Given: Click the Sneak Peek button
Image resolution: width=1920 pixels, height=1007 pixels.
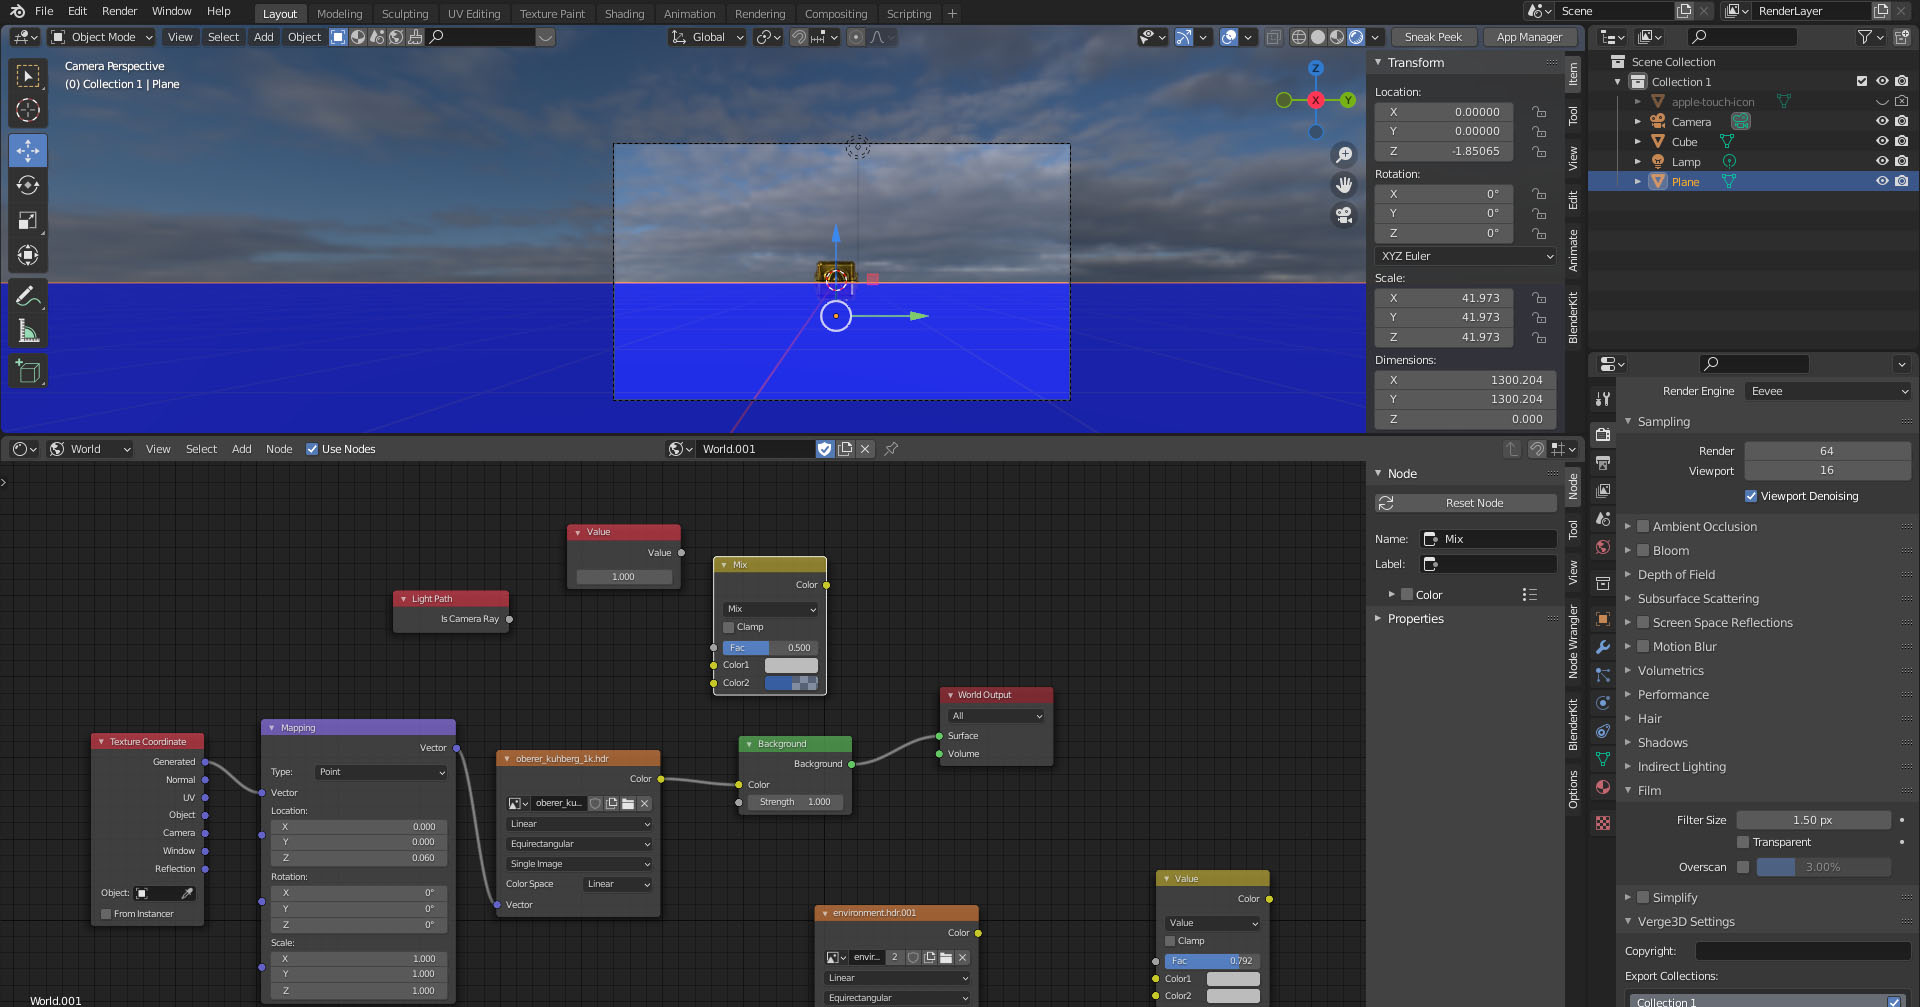Looking at the screenshot, I should 1433,37.
